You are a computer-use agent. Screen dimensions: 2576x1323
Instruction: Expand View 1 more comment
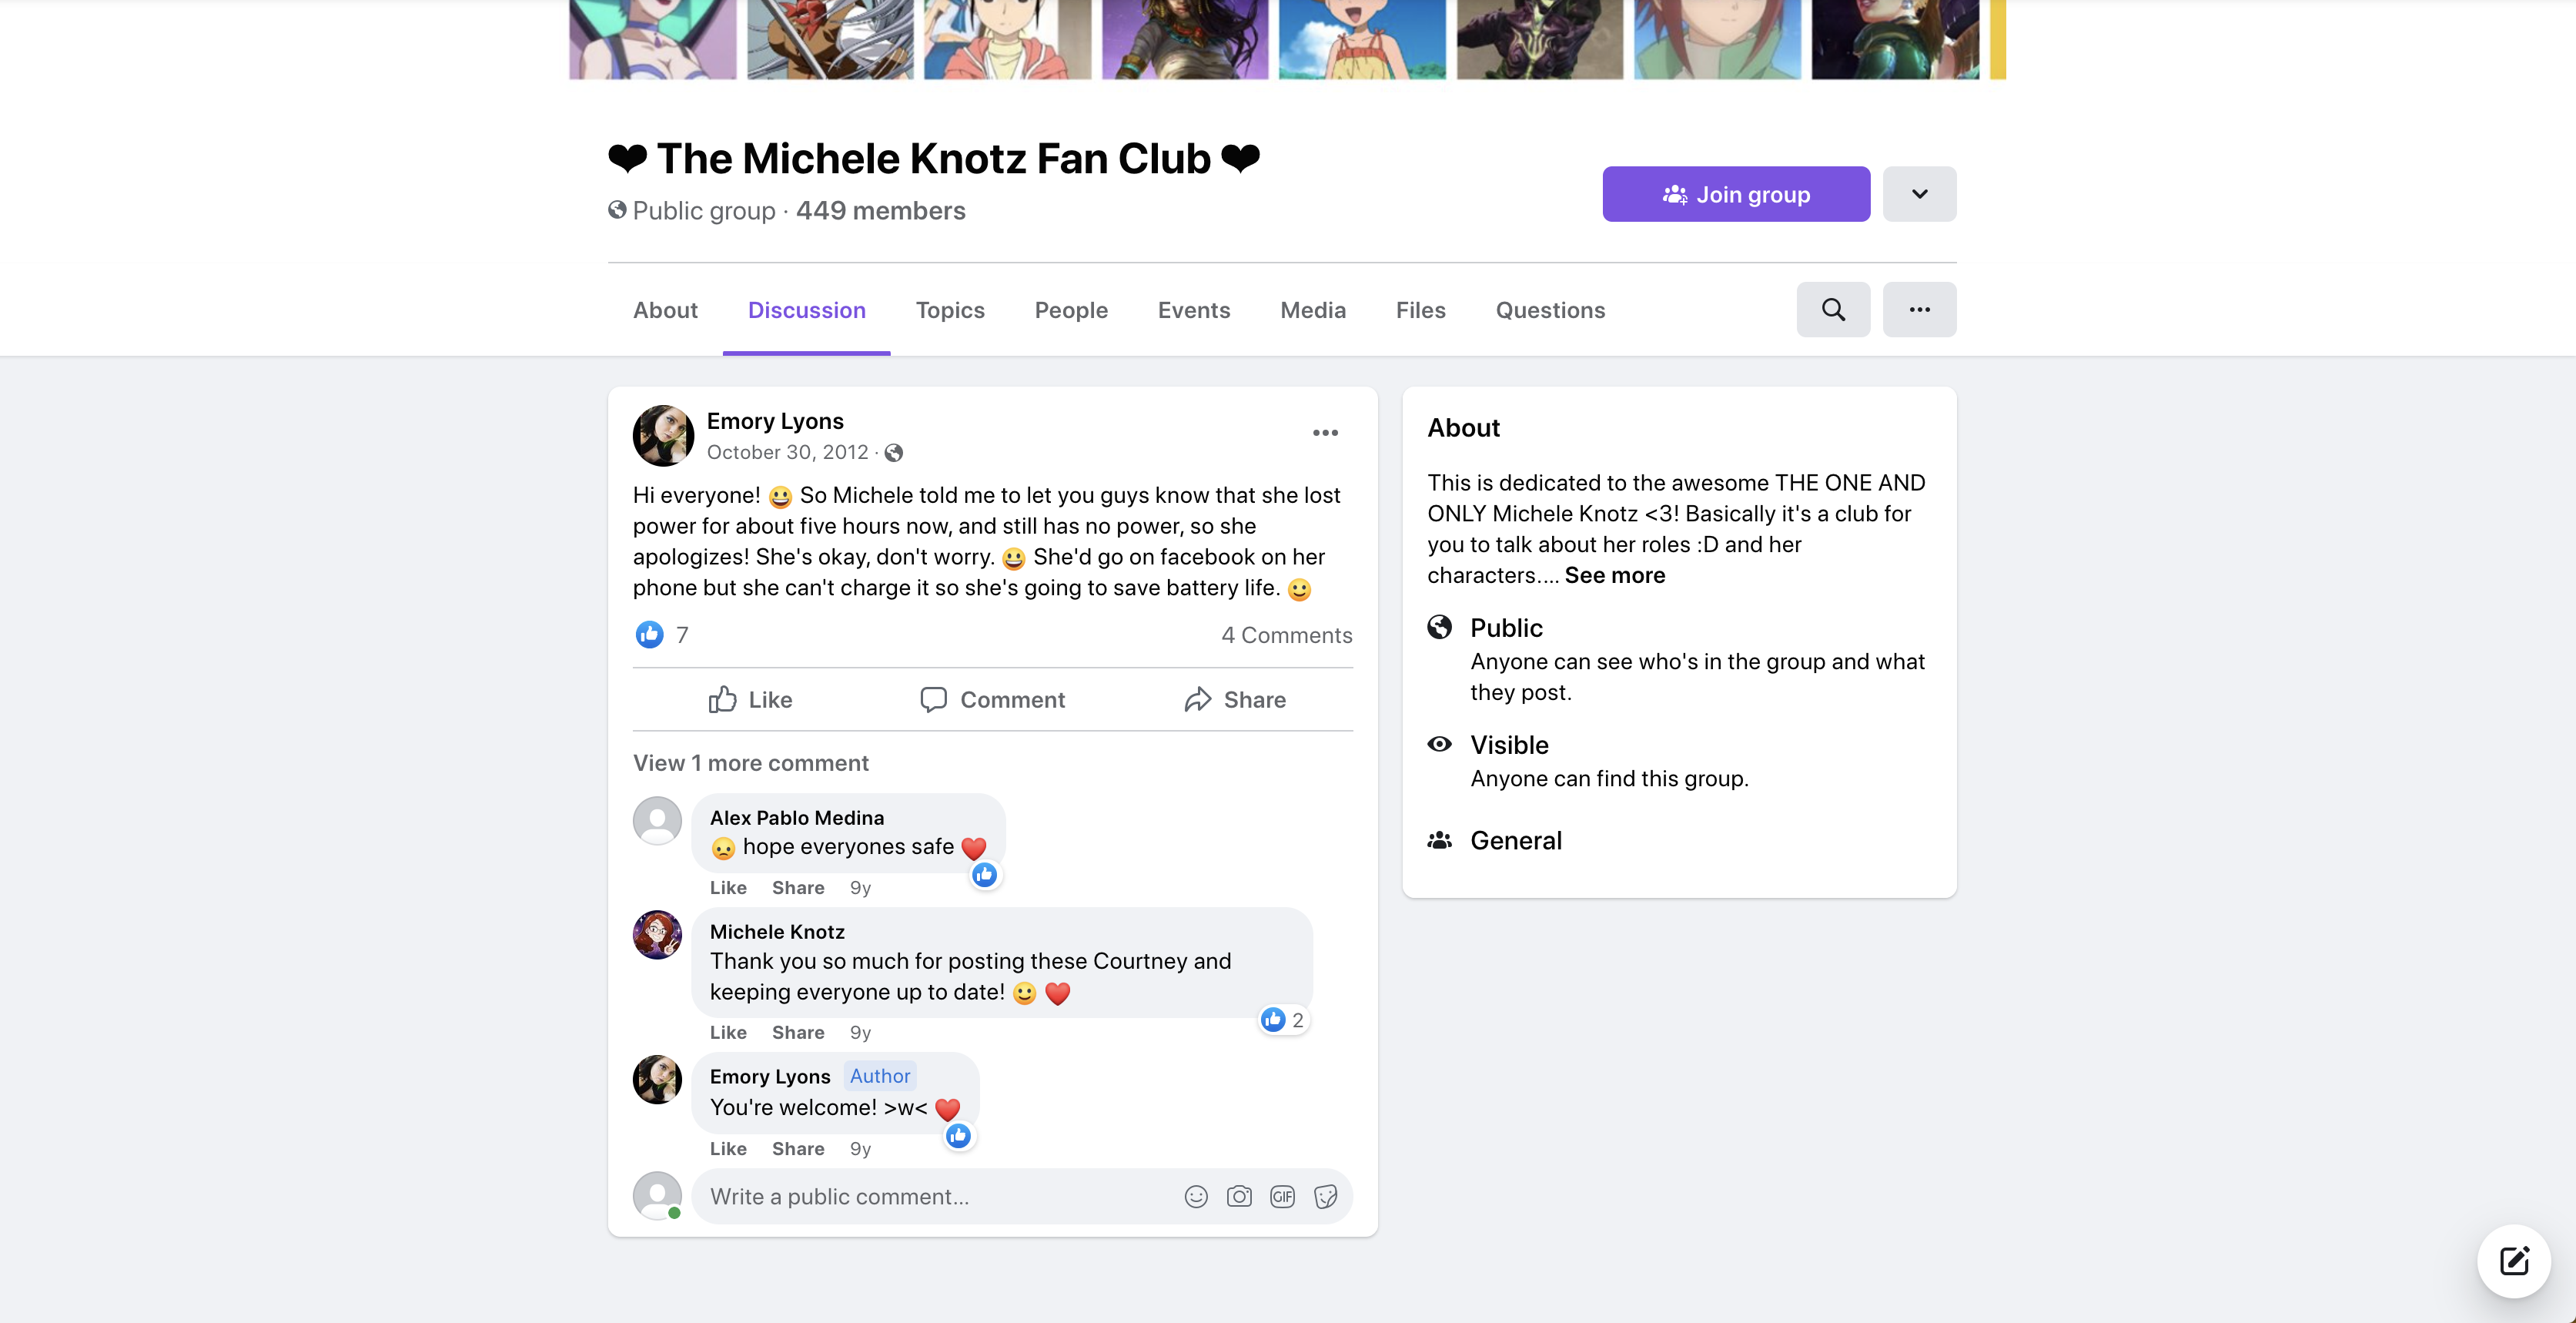click(x=750, y=763)
